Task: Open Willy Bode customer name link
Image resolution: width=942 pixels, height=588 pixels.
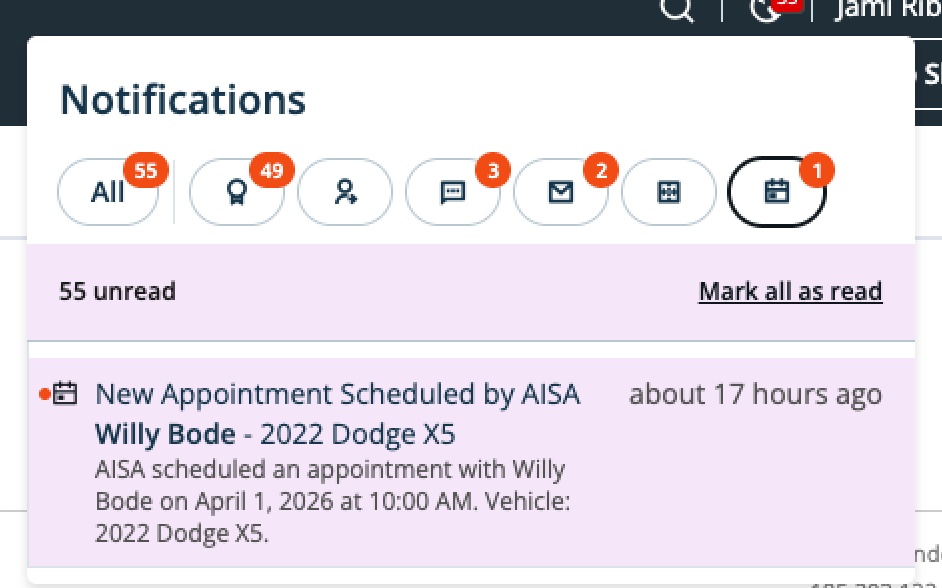Action: click(x=165, y=435)
